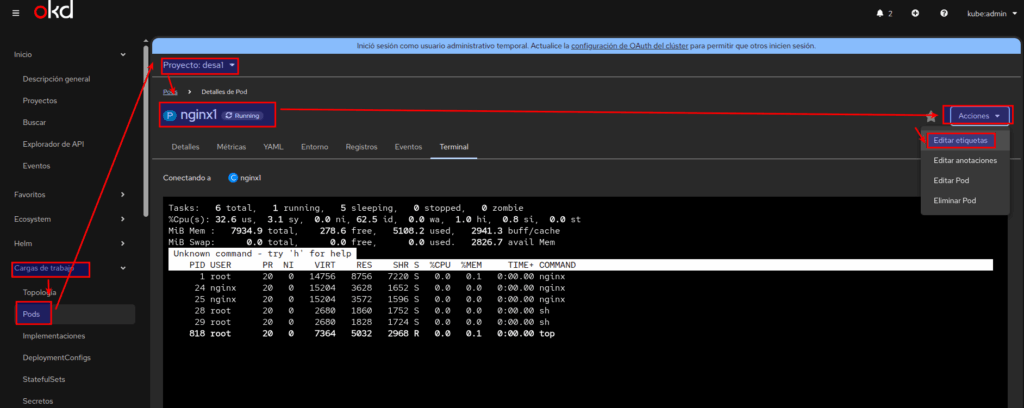Image resolution: width=1024 pixels, height=408 pixels.
Task: Collapse the Cargas de trabajo section
Action: tap(70, 268)
